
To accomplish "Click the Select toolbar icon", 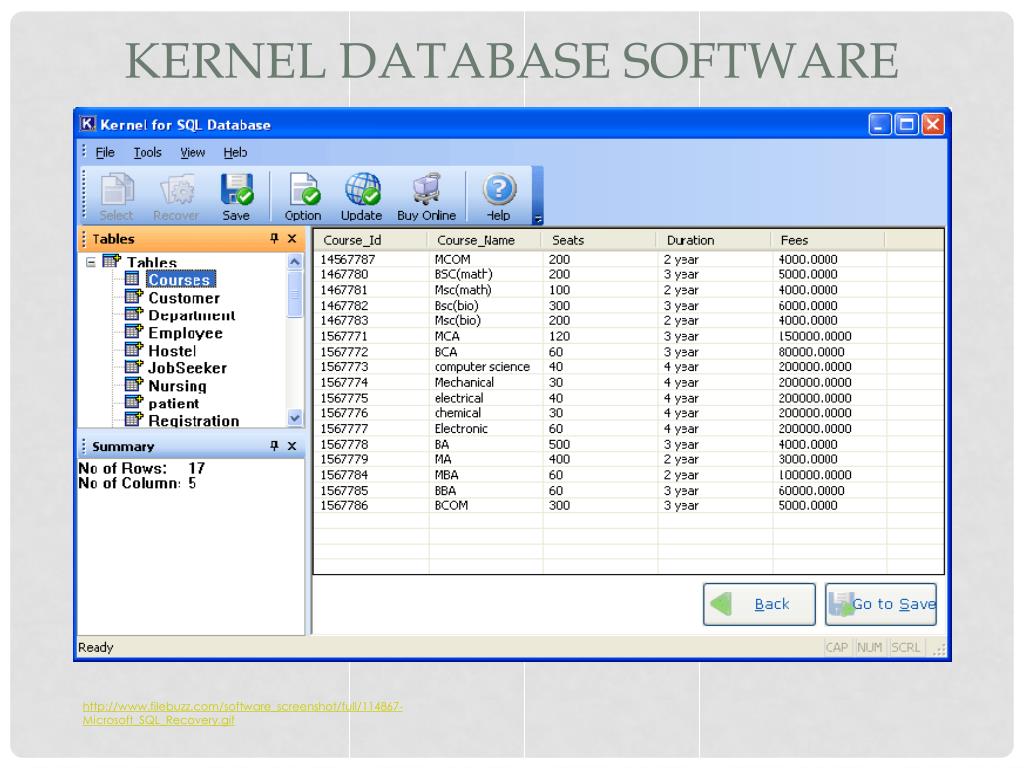I will [117, 190].
